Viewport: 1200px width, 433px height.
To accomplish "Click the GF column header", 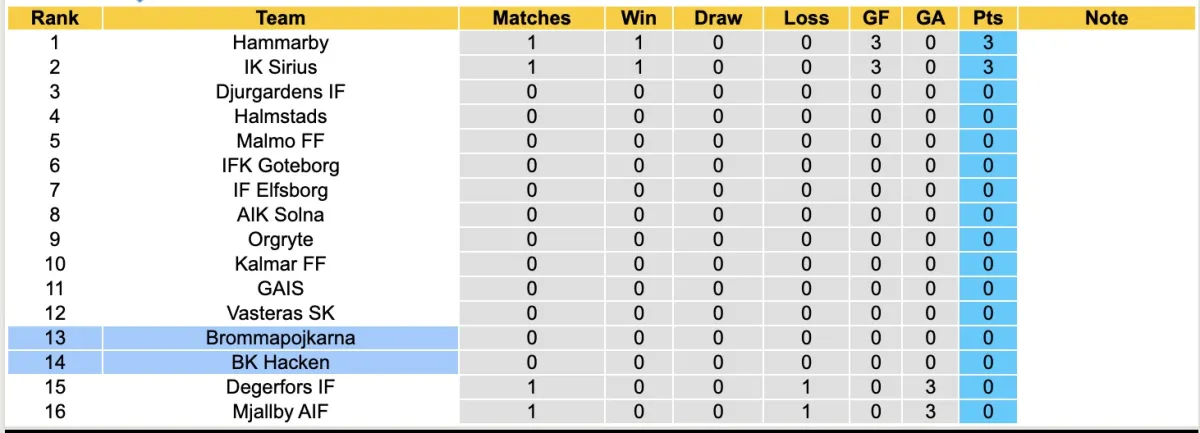I will point(875,18).
